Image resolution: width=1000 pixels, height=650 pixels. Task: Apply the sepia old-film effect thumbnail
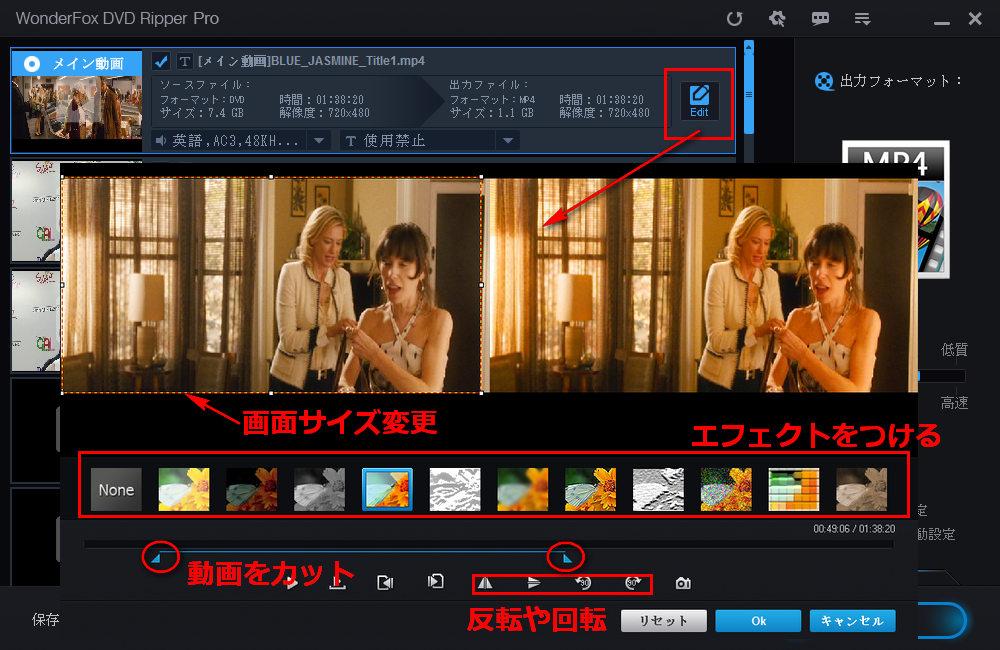point(861,489)
